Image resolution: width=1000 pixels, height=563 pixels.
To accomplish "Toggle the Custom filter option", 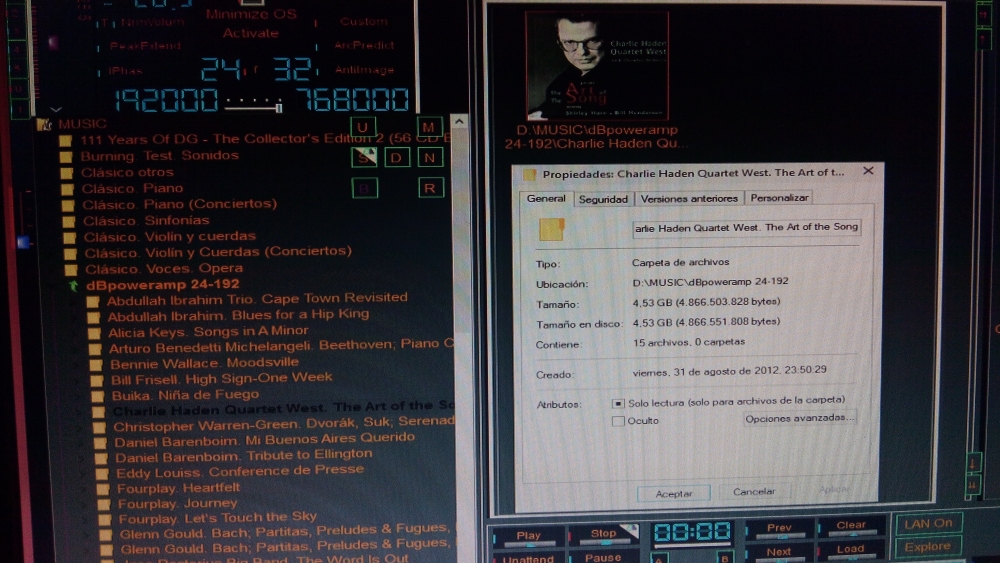I will pos(363,21).
